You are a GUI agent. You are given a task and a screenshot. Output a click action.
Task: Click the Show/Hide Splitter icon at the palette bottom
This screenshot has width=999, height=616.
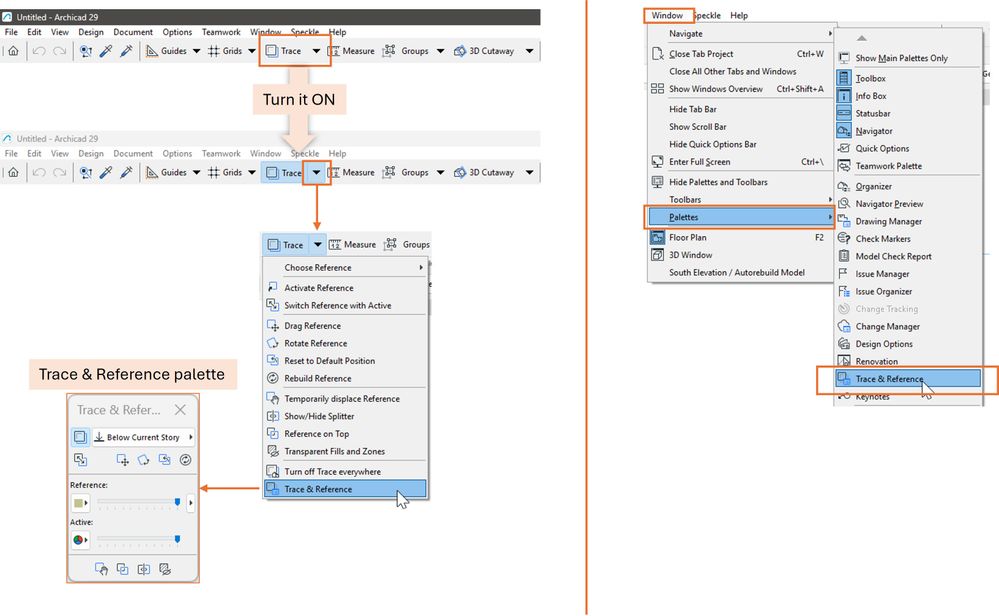click(x=144, y=569)
